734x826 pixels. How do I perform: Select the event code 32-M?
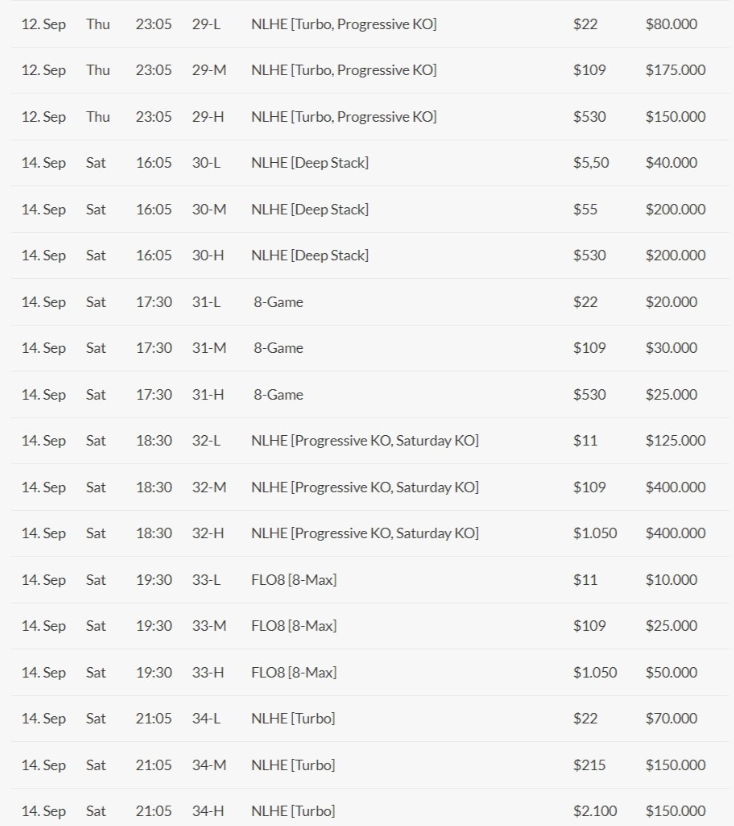tap(209, 487)
